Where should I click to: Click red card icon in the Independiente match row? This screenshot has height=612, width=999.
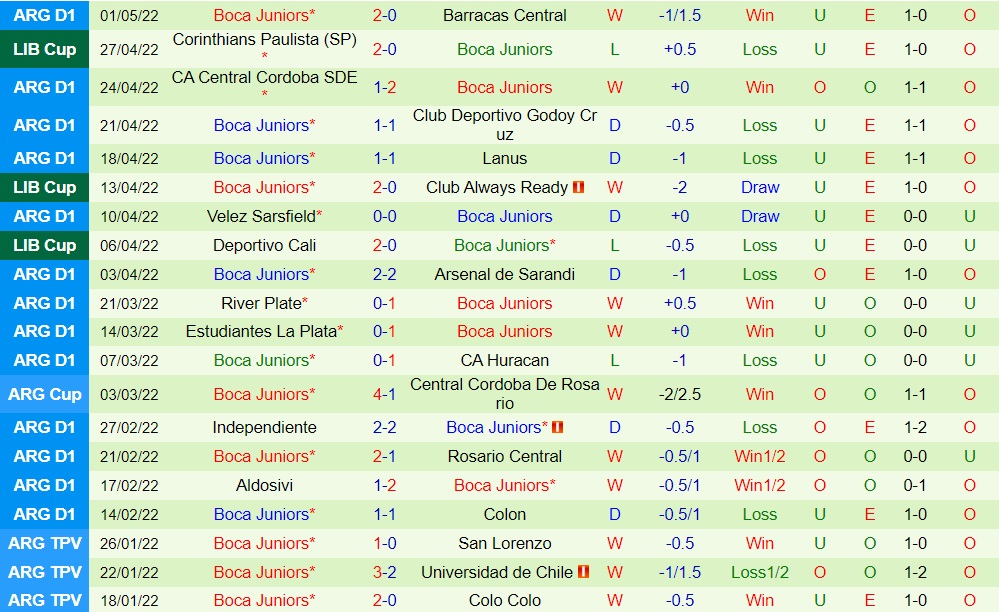[557, 427]
